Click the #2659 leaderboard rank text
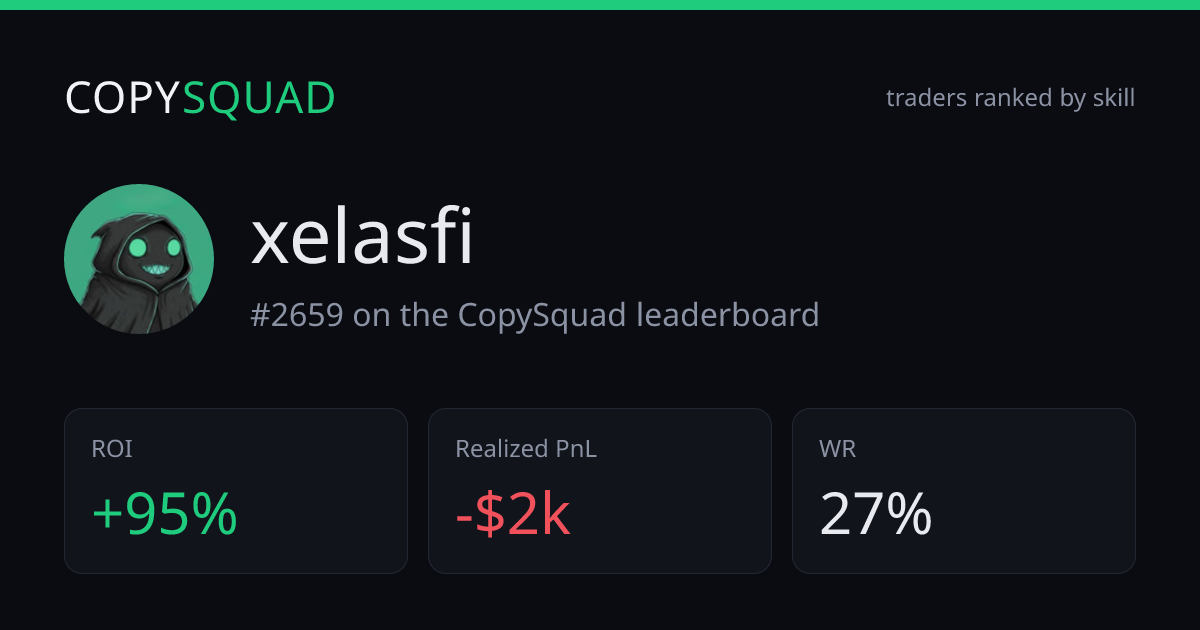The height and width of the screenshot is (630, 1200). 297,315
